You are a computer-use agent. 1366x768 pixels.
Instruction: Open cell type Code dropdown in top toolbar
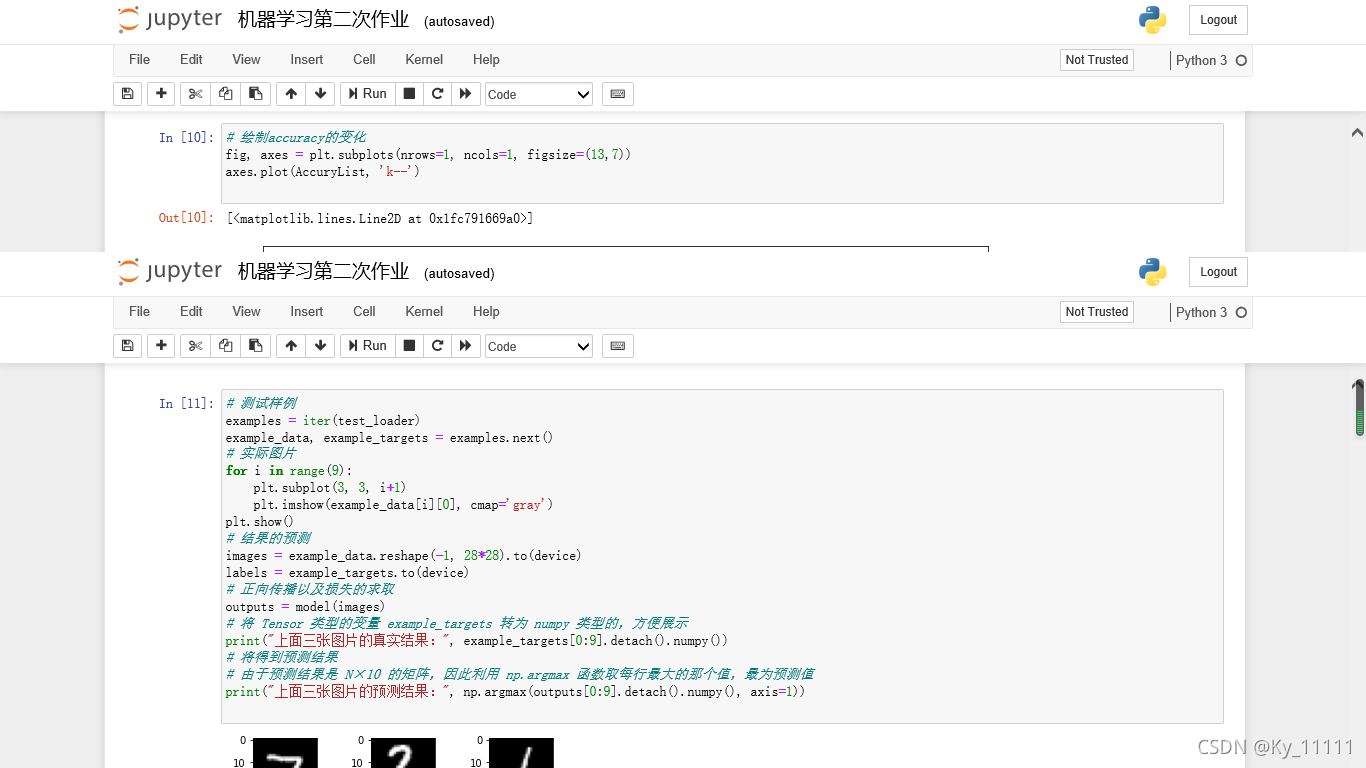[539, 94]
